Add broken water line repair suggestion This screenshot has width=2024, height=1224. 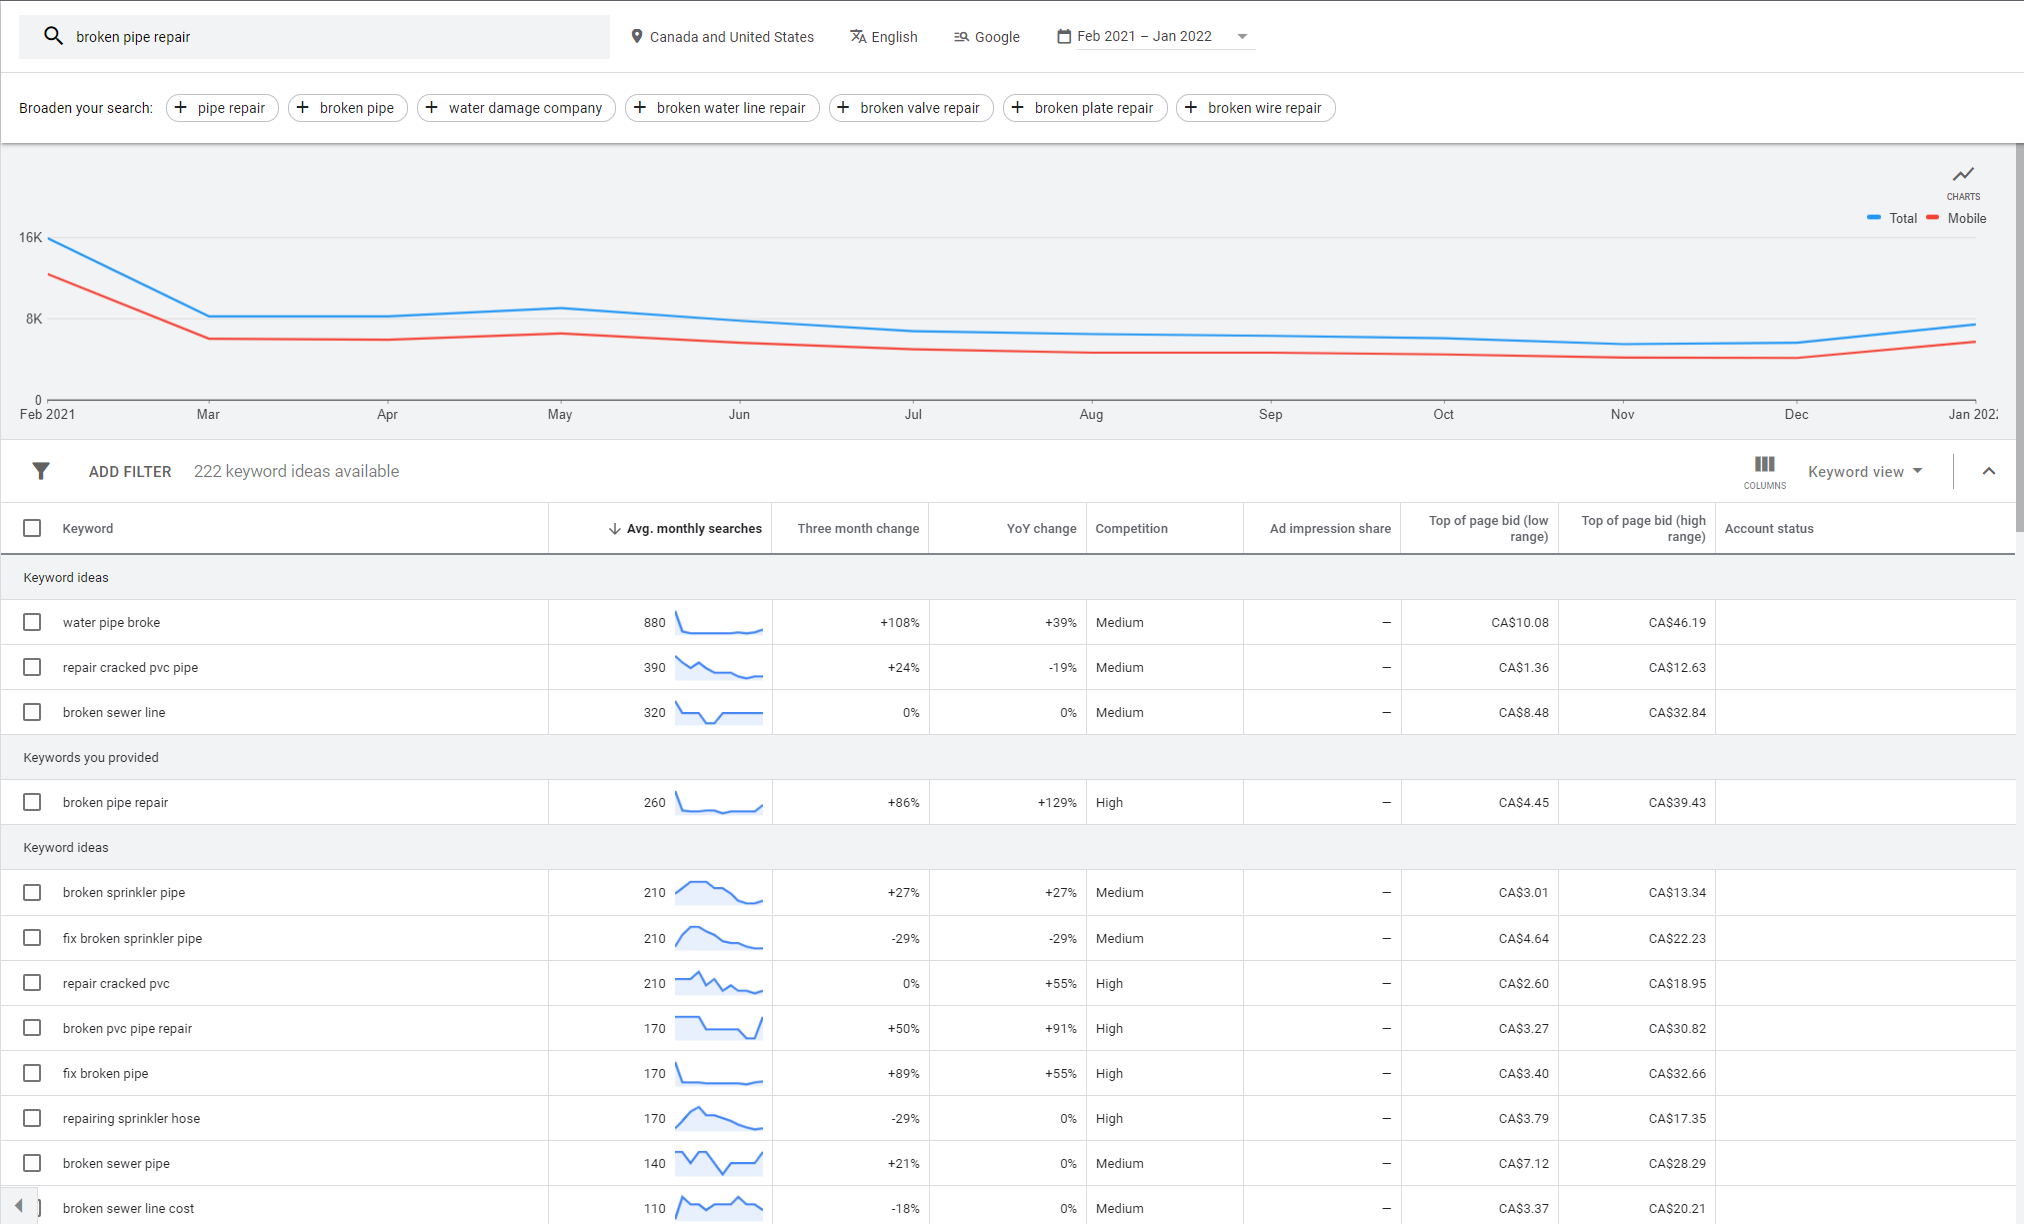tap(722, 107)
